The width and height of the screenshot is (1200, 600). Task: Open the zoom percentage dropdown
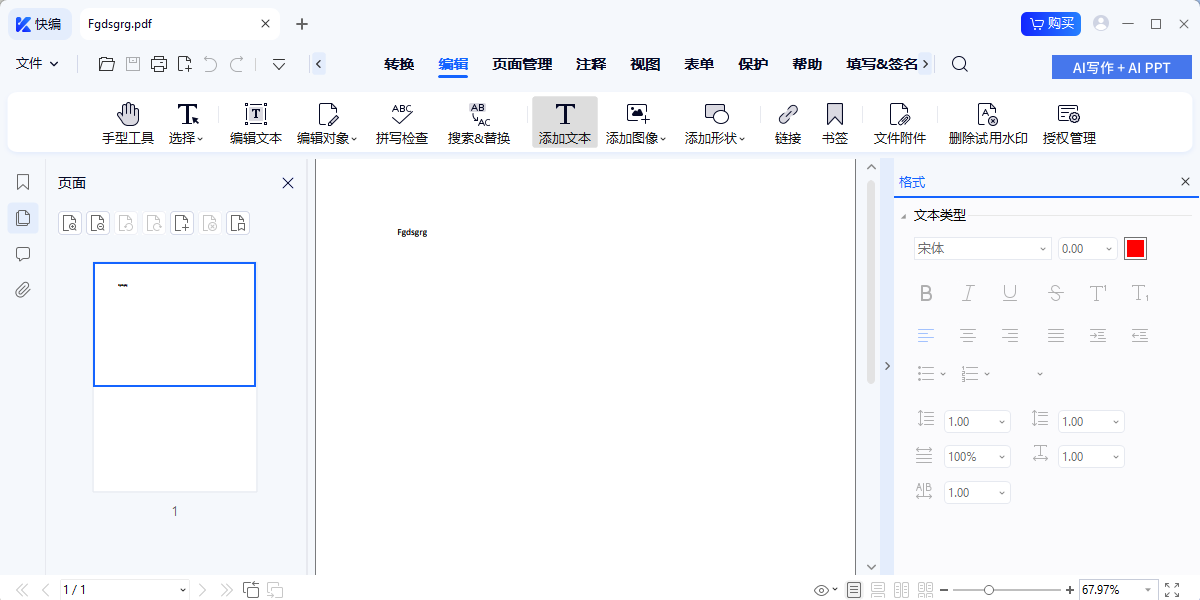[x=1117, y=590]
